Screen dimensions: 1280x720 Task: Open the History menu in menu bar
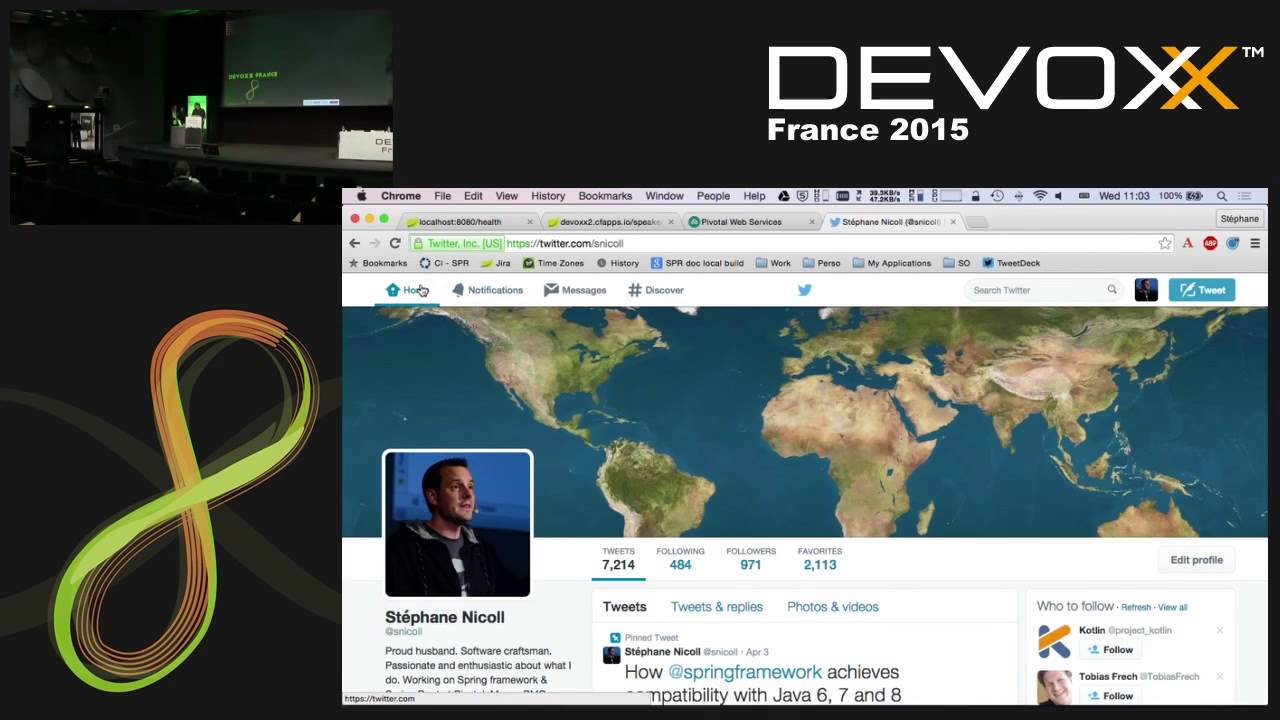(548, 196)
